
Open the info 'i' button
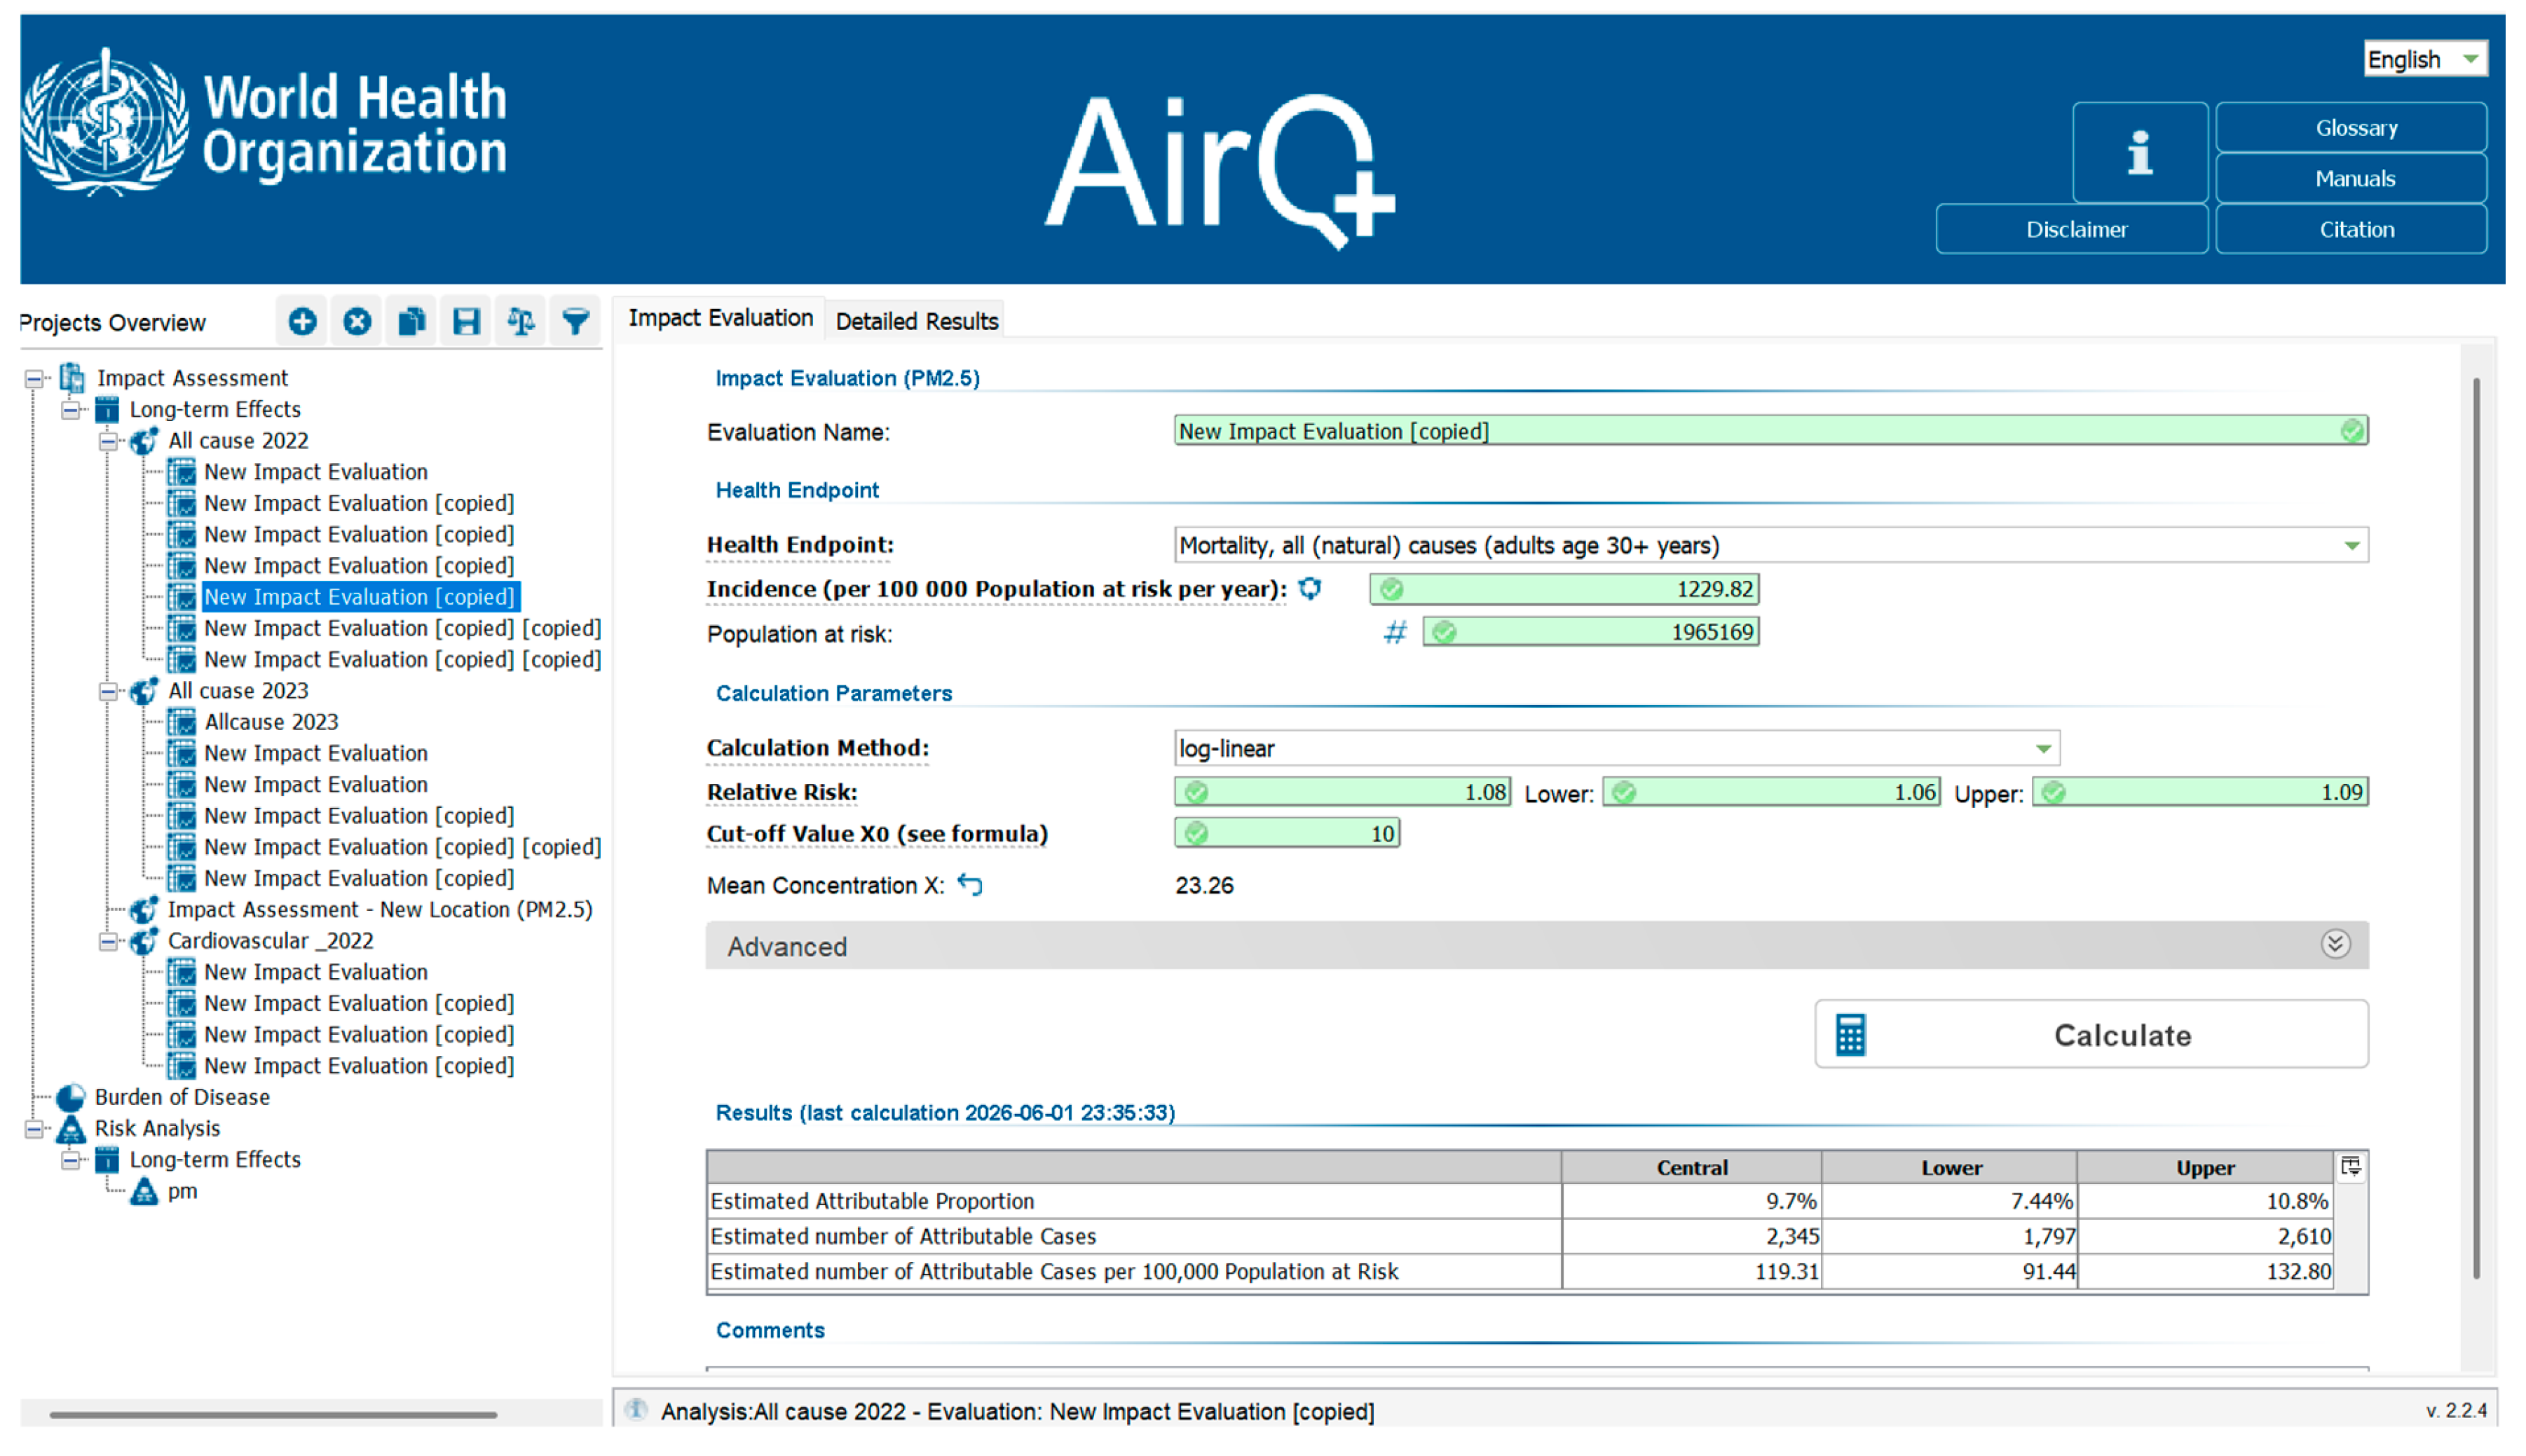click(x=2140, y=153)
